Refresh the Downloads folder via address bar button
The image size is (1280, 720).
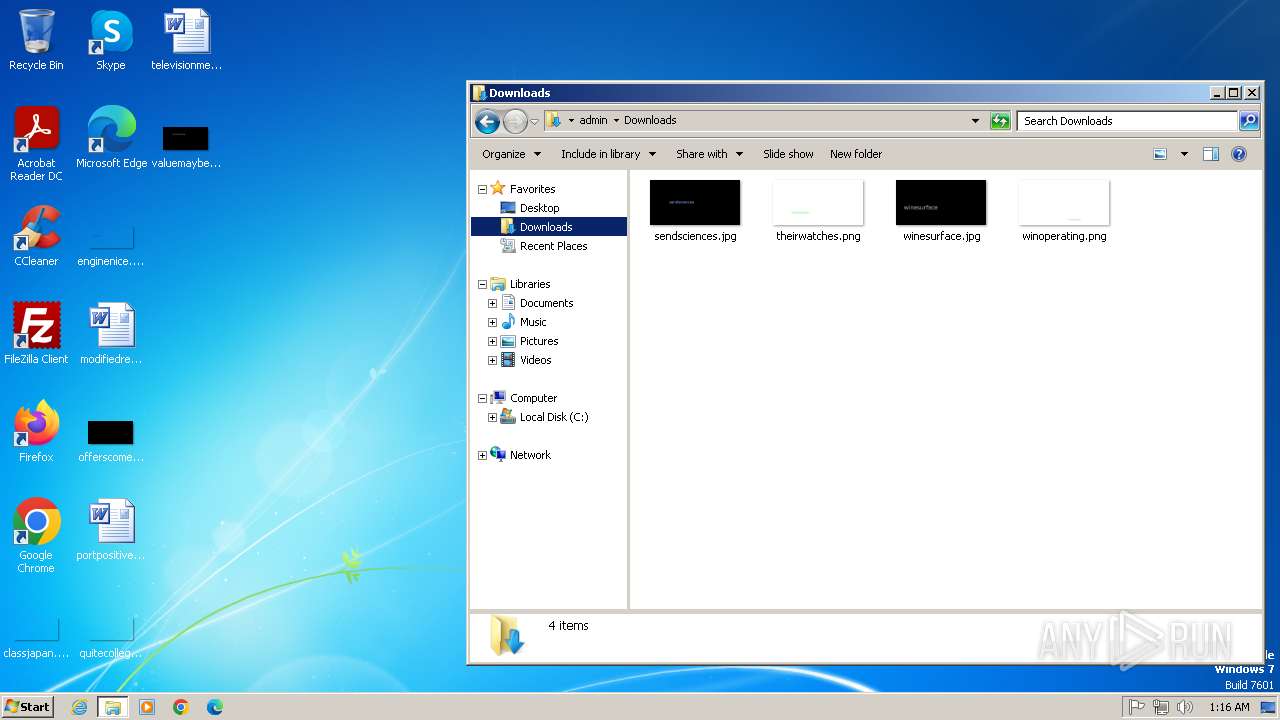(x=1000, y=121)
